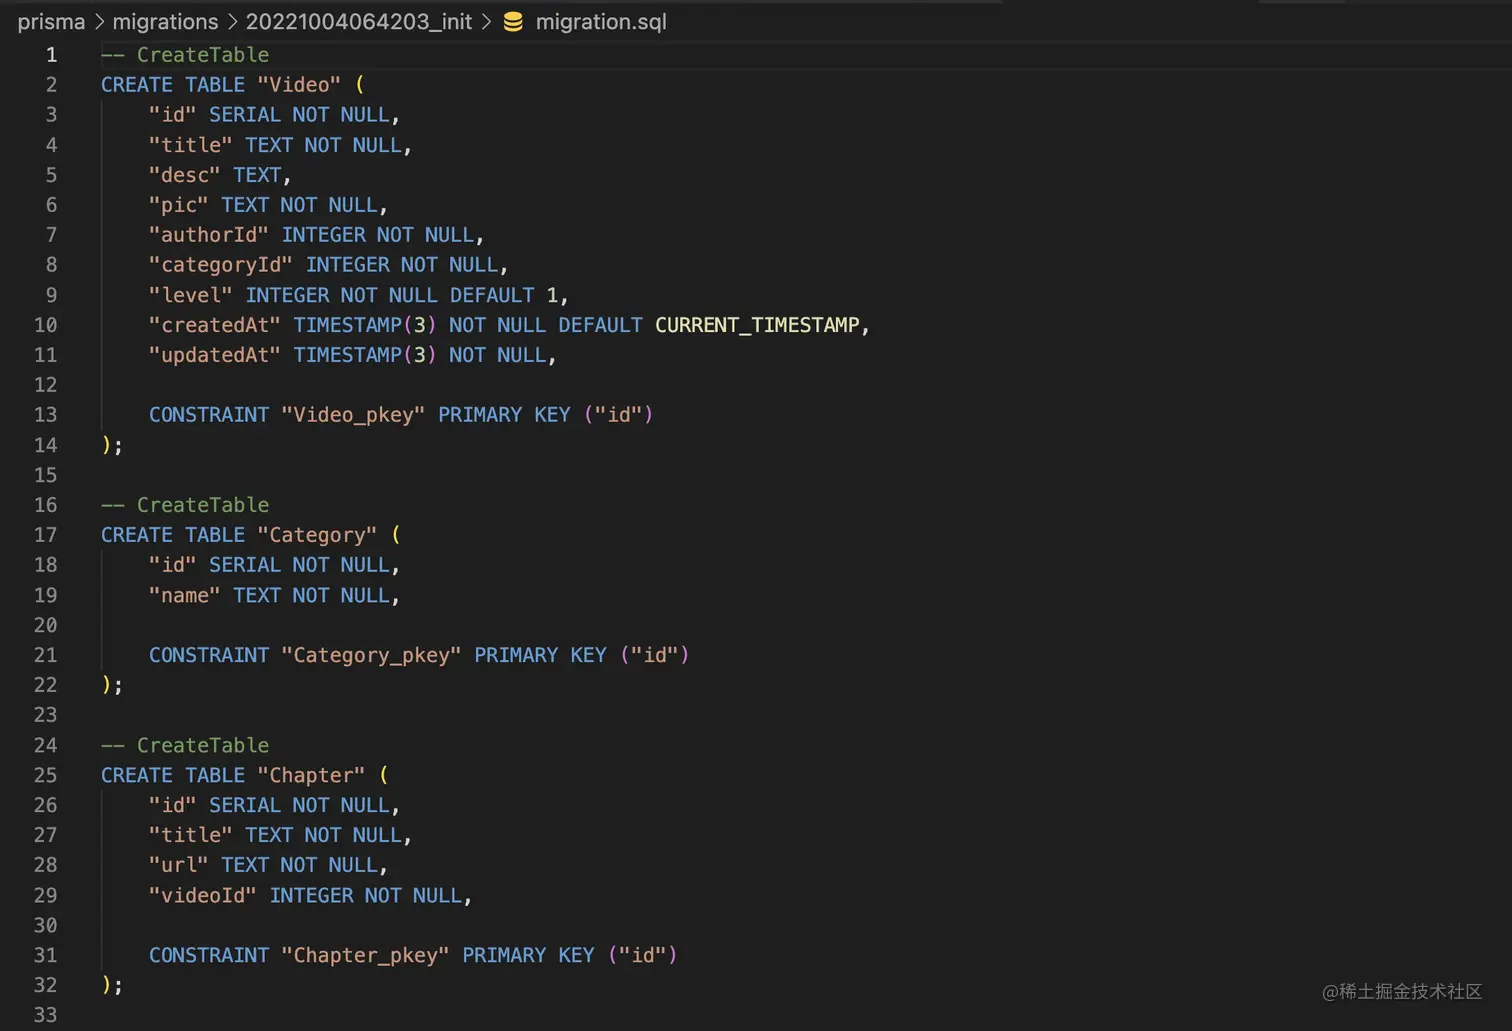Click CREATE TABLE "Category" statement
Viewport: 1512px width, 1031px height.
click(x=251, y=535)
